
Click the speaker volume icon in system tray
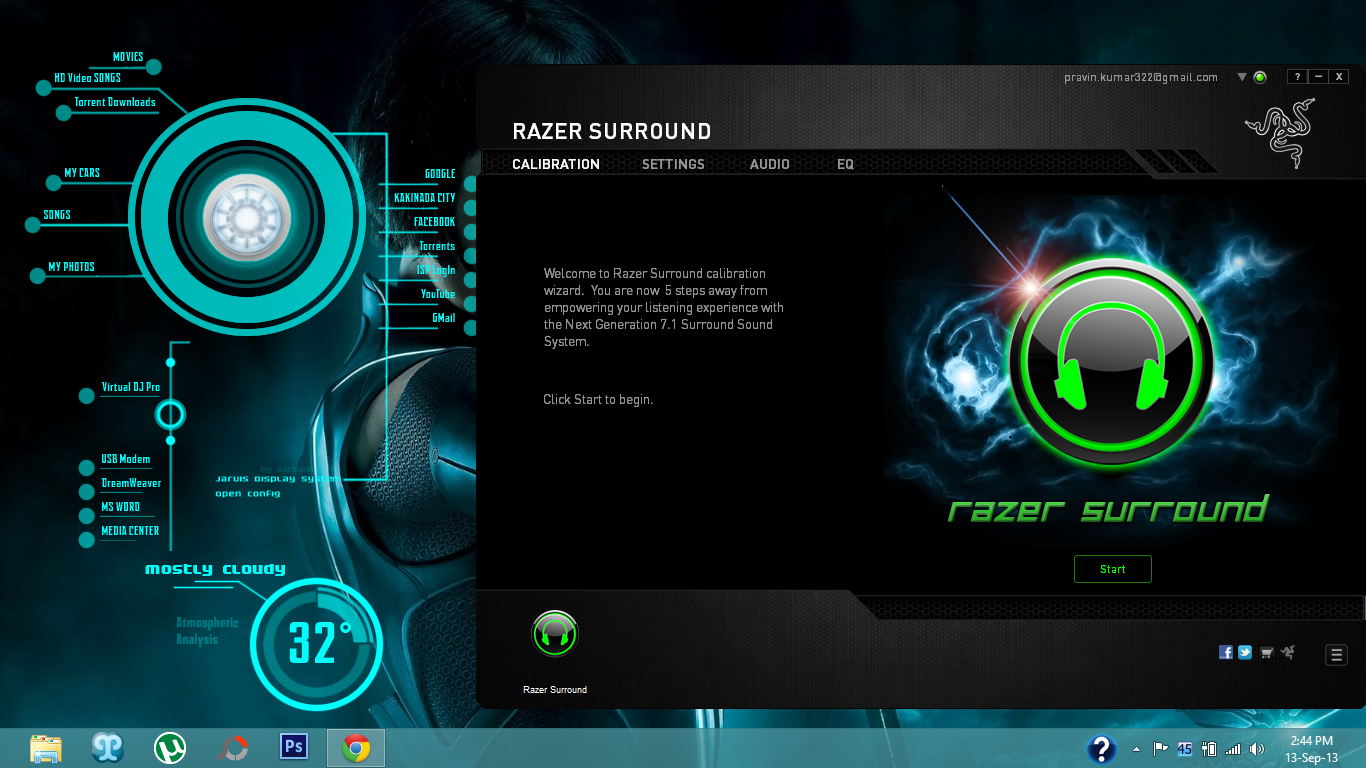(1256, 748)
